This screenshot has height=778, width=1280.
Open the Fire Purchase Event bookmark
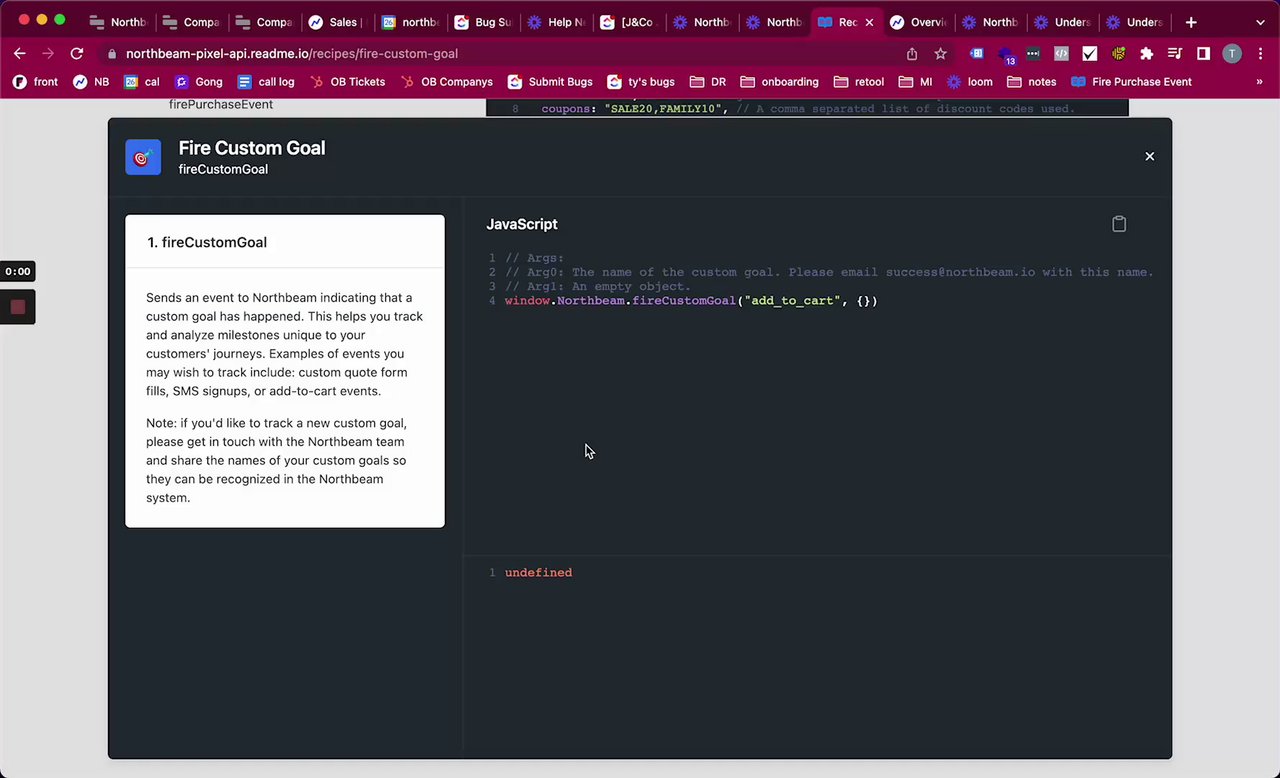point(1131,82)
